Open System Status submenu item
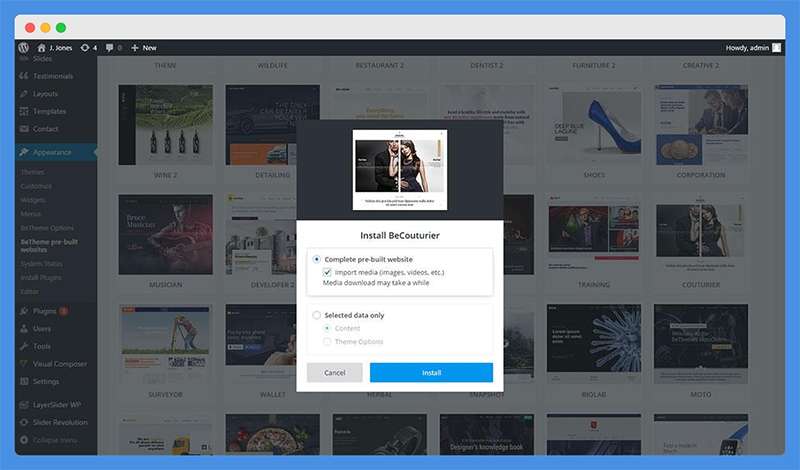Viewport: 800px width, 470px height. (41, 263)
